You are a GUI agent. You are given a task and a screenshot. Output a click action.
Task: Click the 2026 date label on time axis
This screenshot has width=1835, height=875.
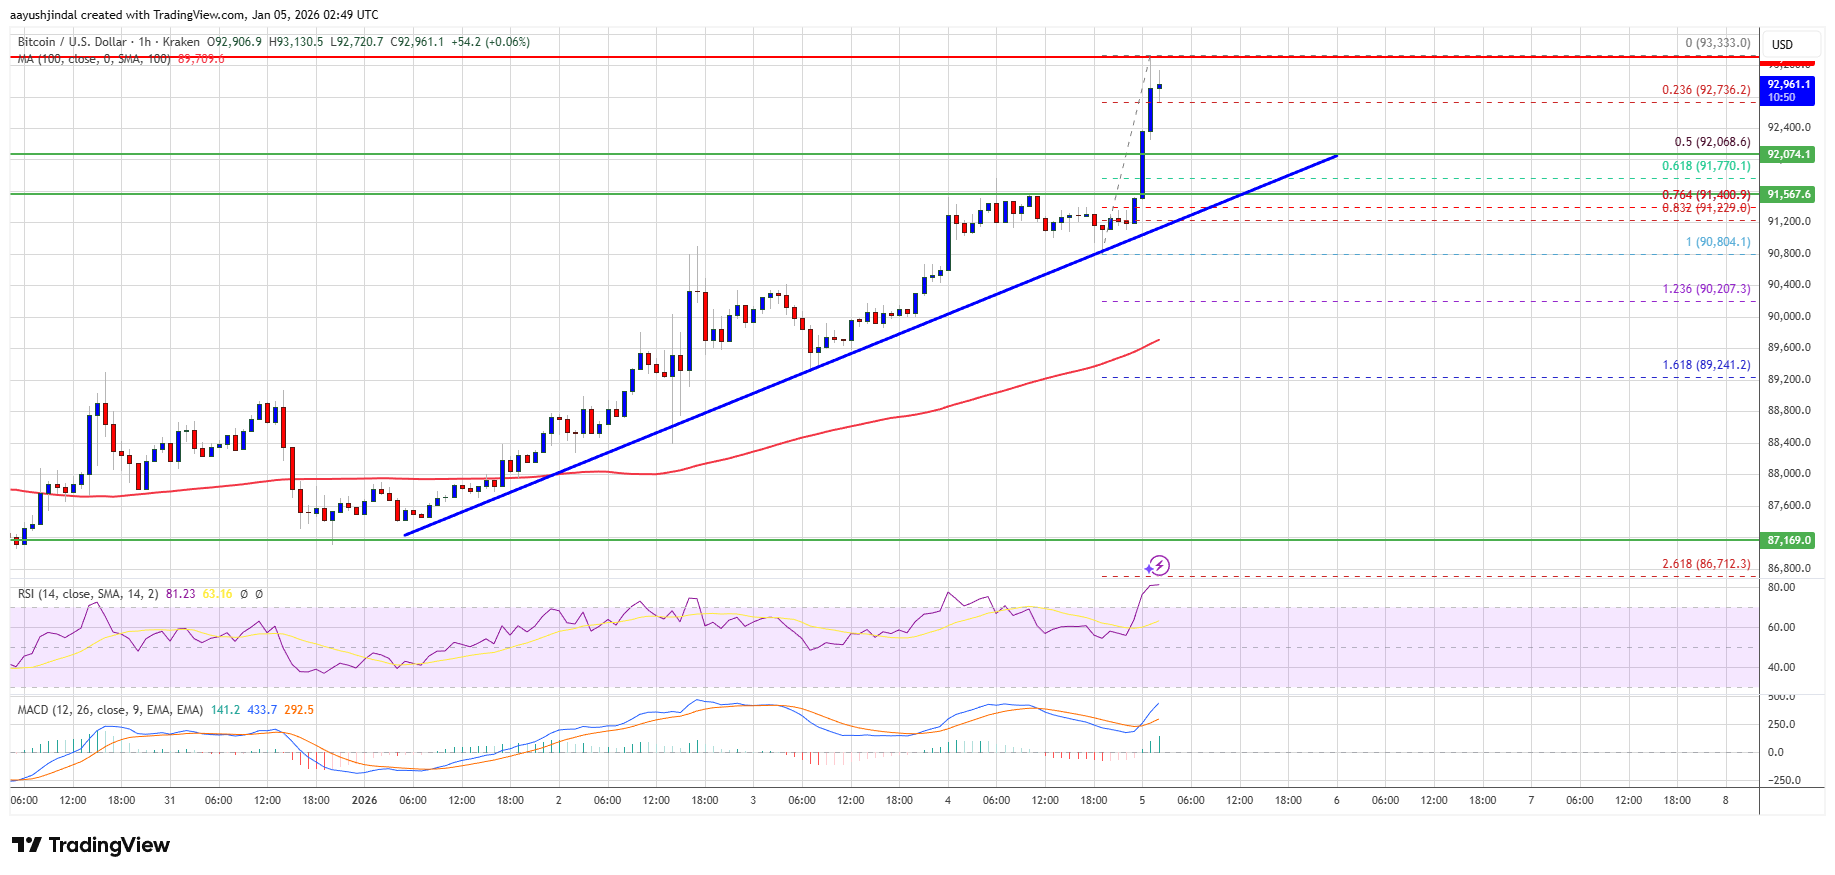click(364, 800)
